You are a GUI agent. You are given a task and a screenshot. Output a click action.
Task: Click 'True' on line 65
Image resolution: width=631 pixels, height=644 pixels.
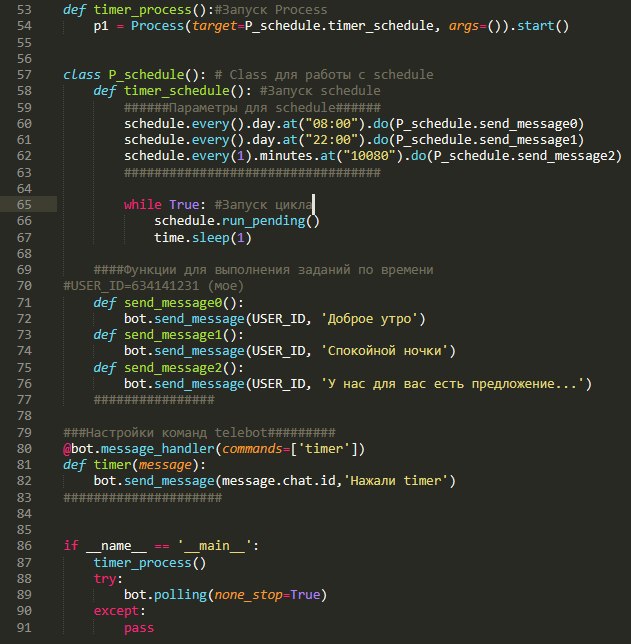[x=184, y=205]
